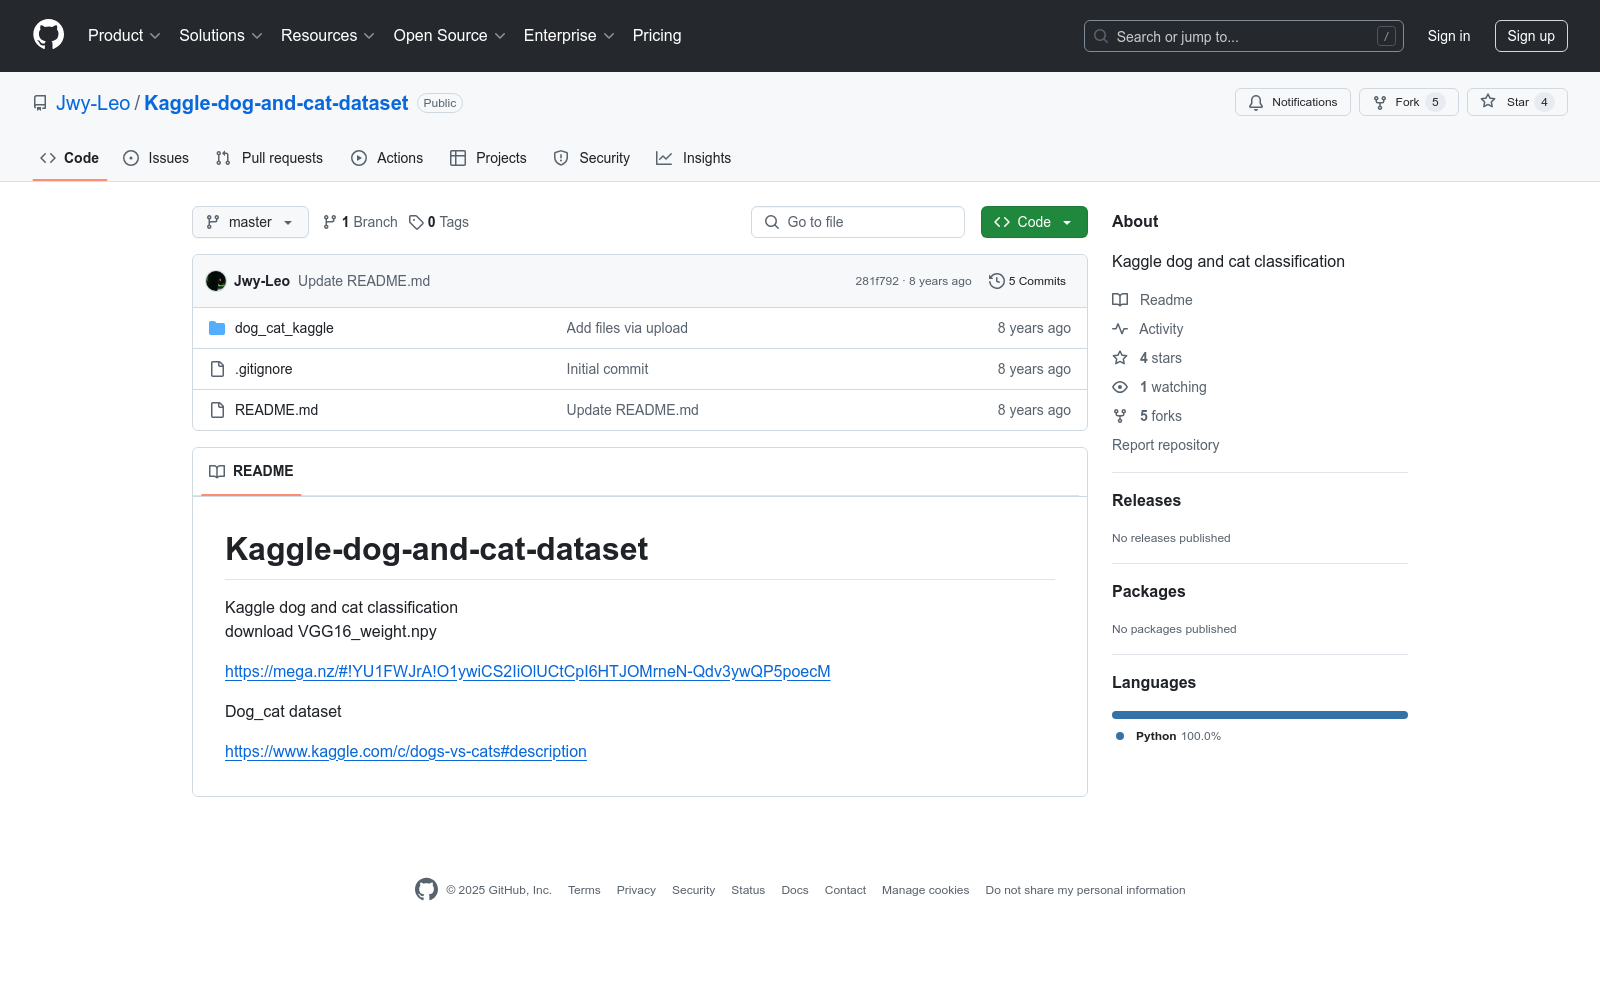Click the Initial commit message
Viewport: 1600px width, 1000px height.
(607, 369)
